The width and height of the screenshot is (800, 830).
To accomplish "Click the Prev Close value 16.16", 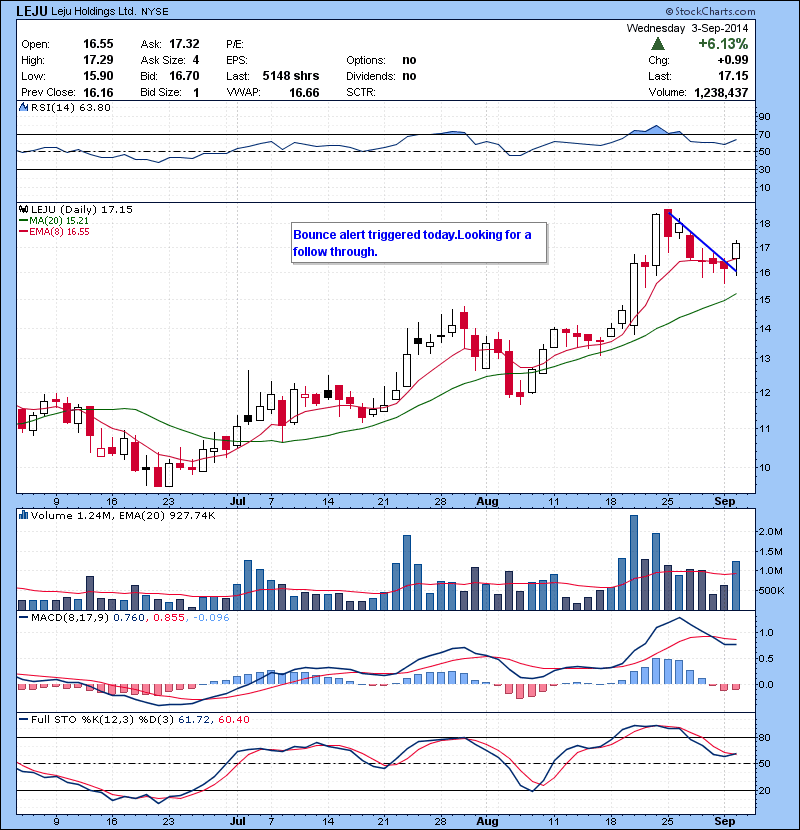I will [98, 93].
